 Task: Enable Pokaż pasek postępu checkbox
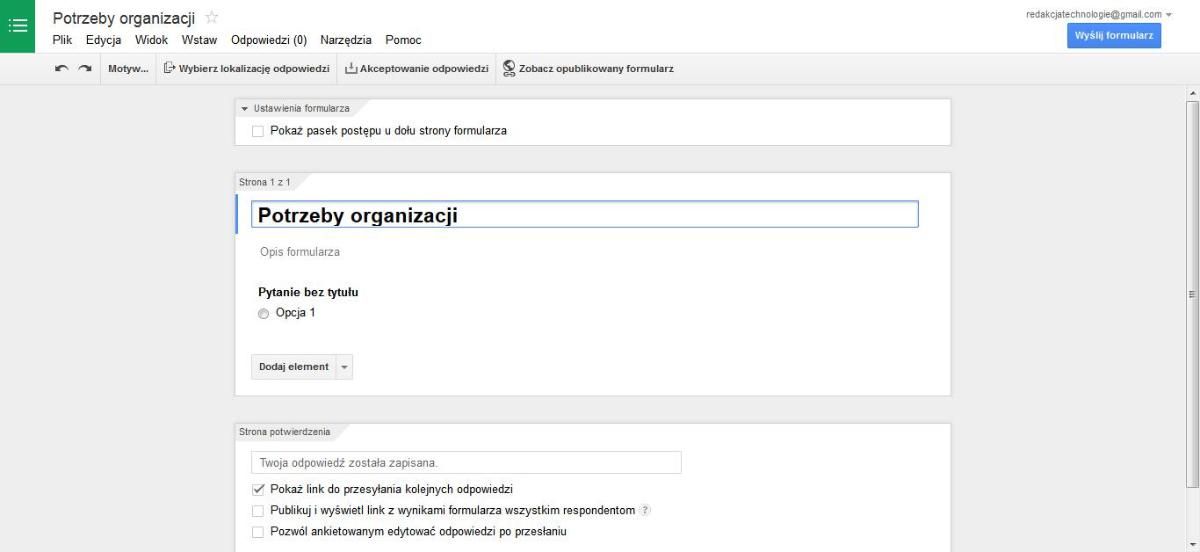click(258, 131)
